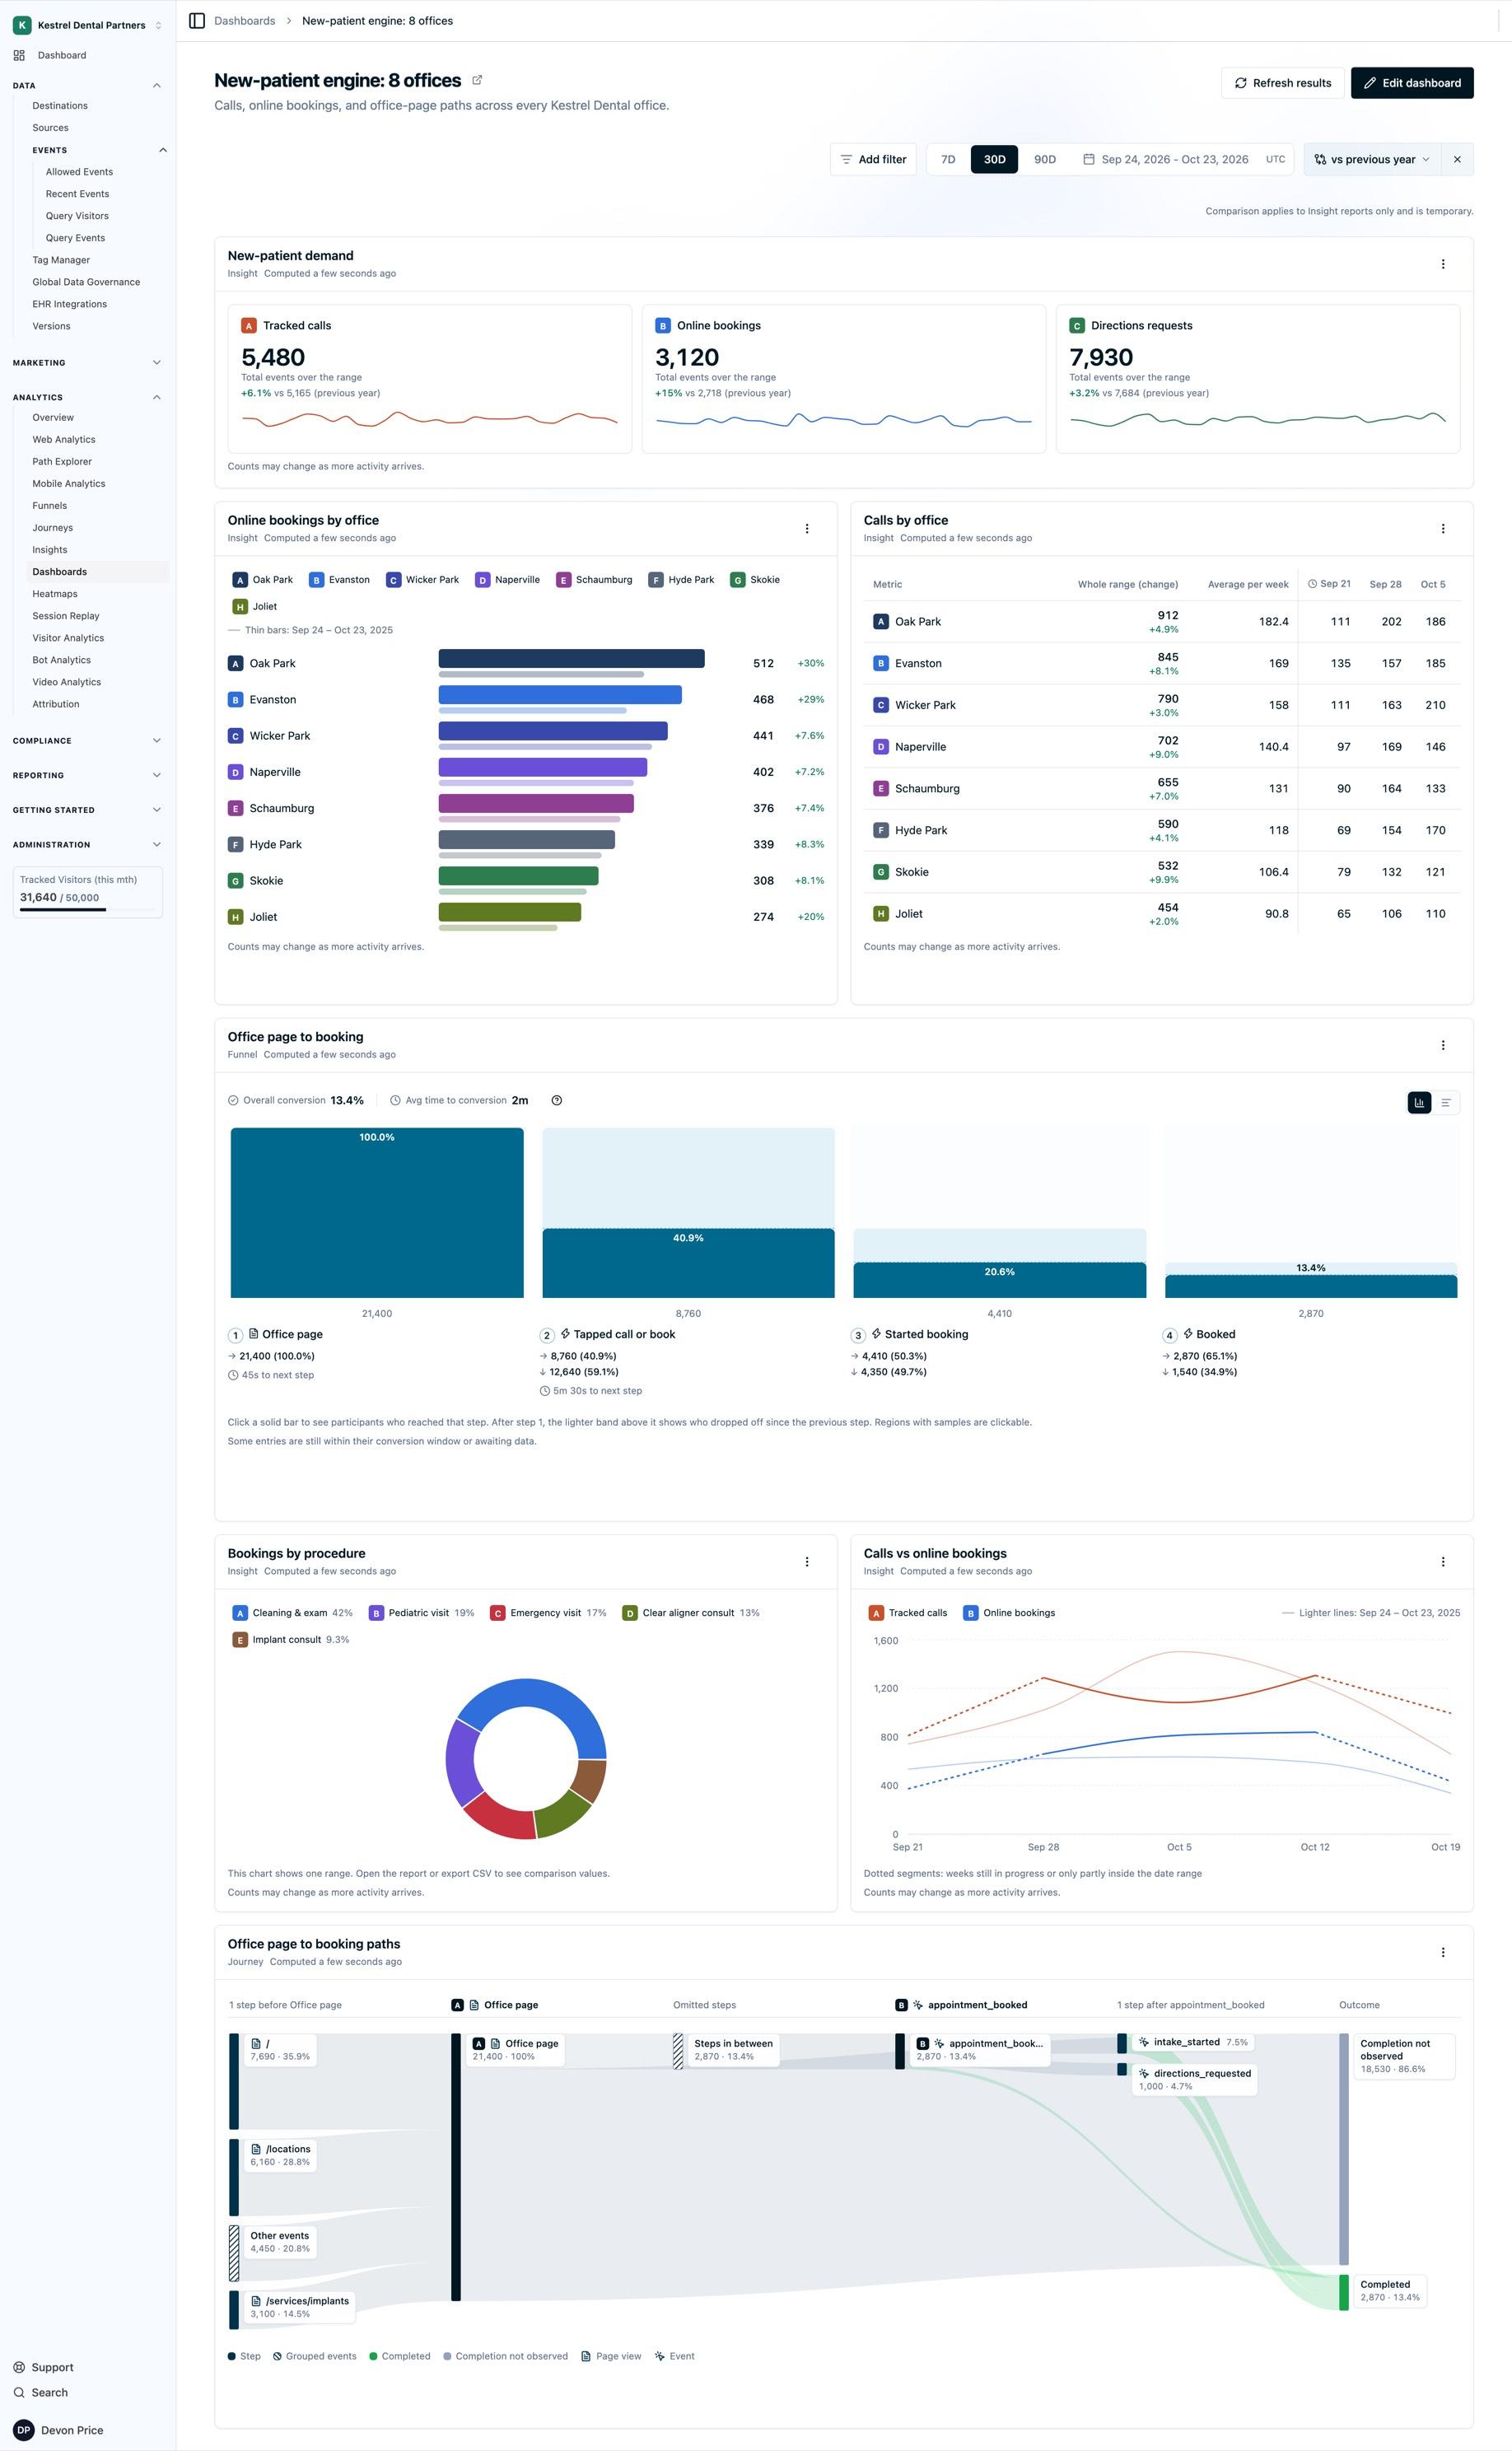Open kebab menu on Calls by office
Screen dimensions: 1512x2451
coord(1442,529)
